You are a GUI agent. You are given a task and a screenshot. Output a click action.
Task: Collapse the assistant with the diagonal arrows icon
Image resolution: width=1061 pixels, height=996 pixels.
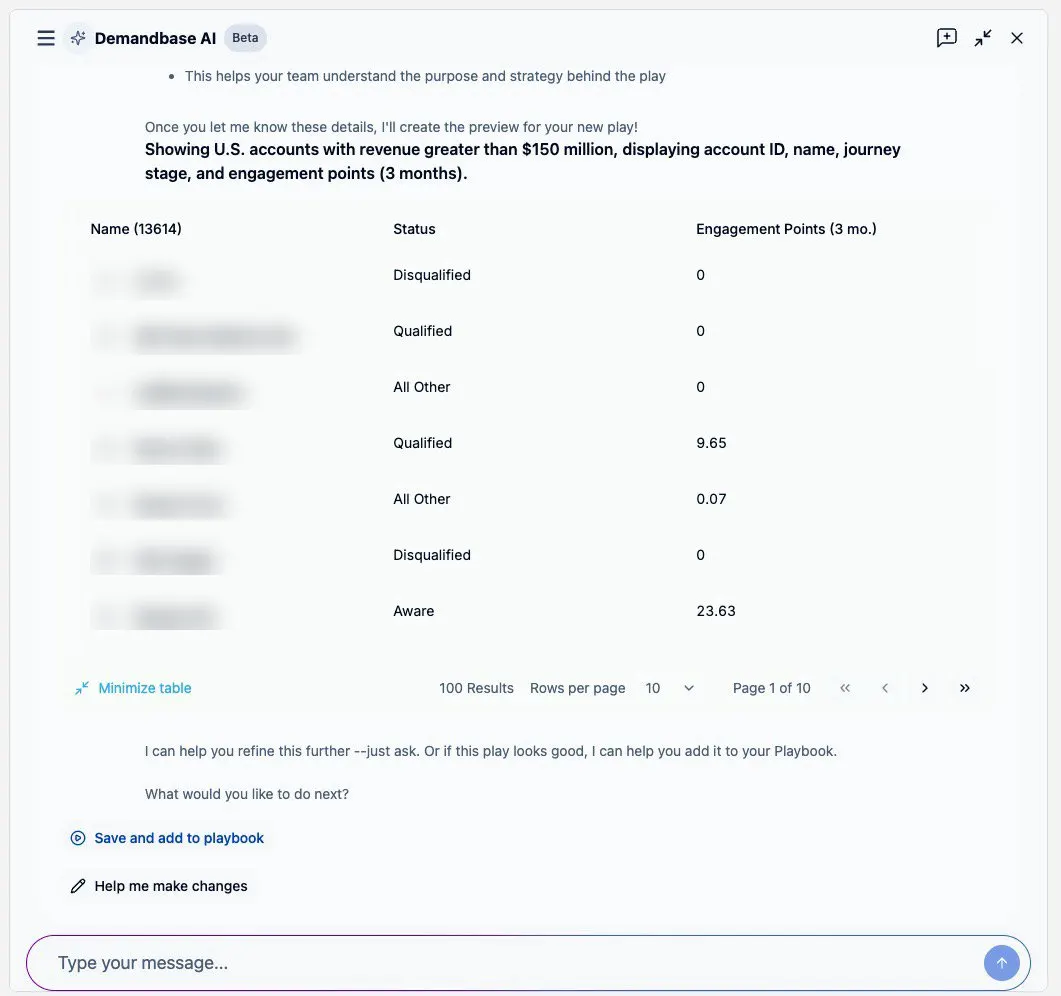[x=982, y=37]
